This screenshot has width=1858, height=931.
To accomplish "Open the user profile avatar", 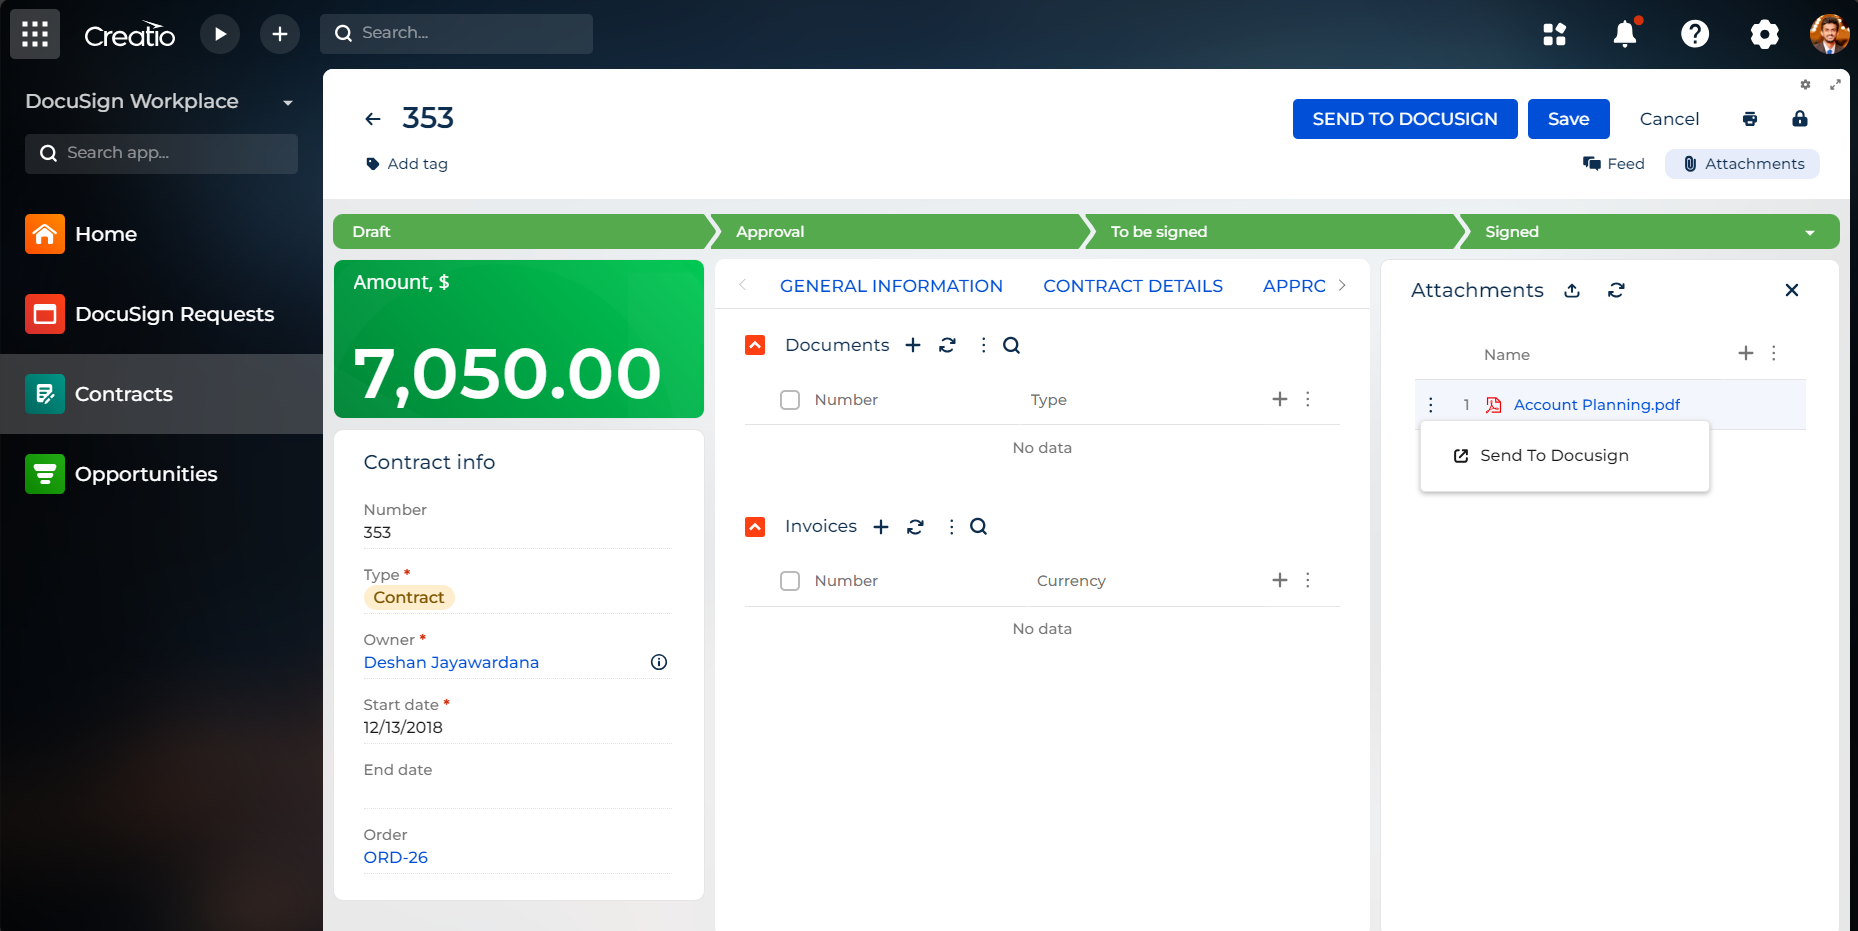I will (x=1829, y=34).
